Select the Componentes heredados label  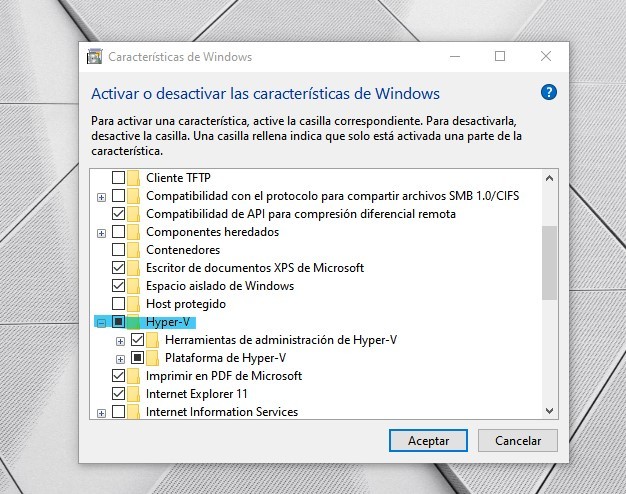(212, 232)
